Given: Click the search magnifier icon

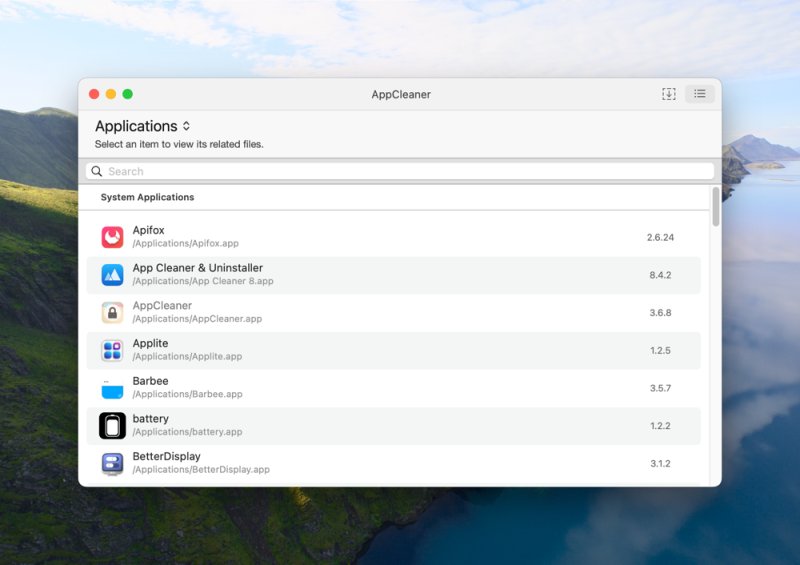Looking at the screenshot, I should coord(96,171).
